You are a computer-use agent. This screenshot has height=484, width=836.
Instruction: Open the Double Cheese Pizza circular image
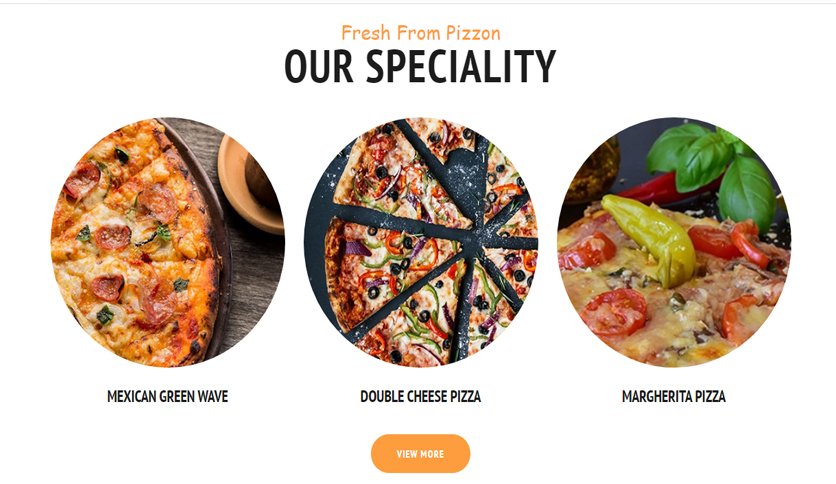pyautogui.click(x=421, y=242)
